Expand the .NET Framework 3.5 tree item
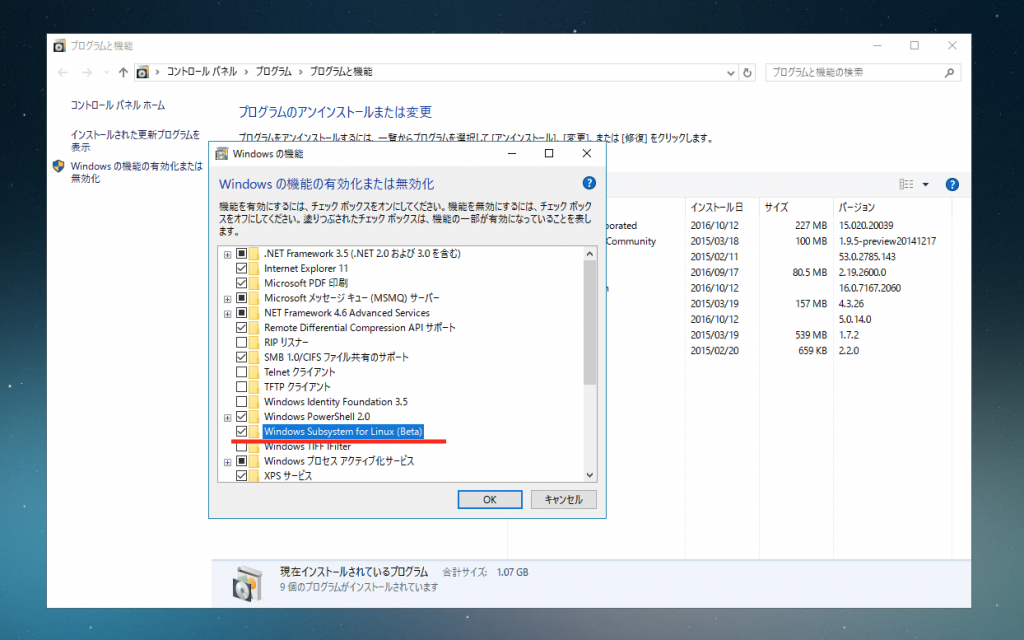Image resolution: width=1024 pixels, height=640 pixels. coord(227,253)
